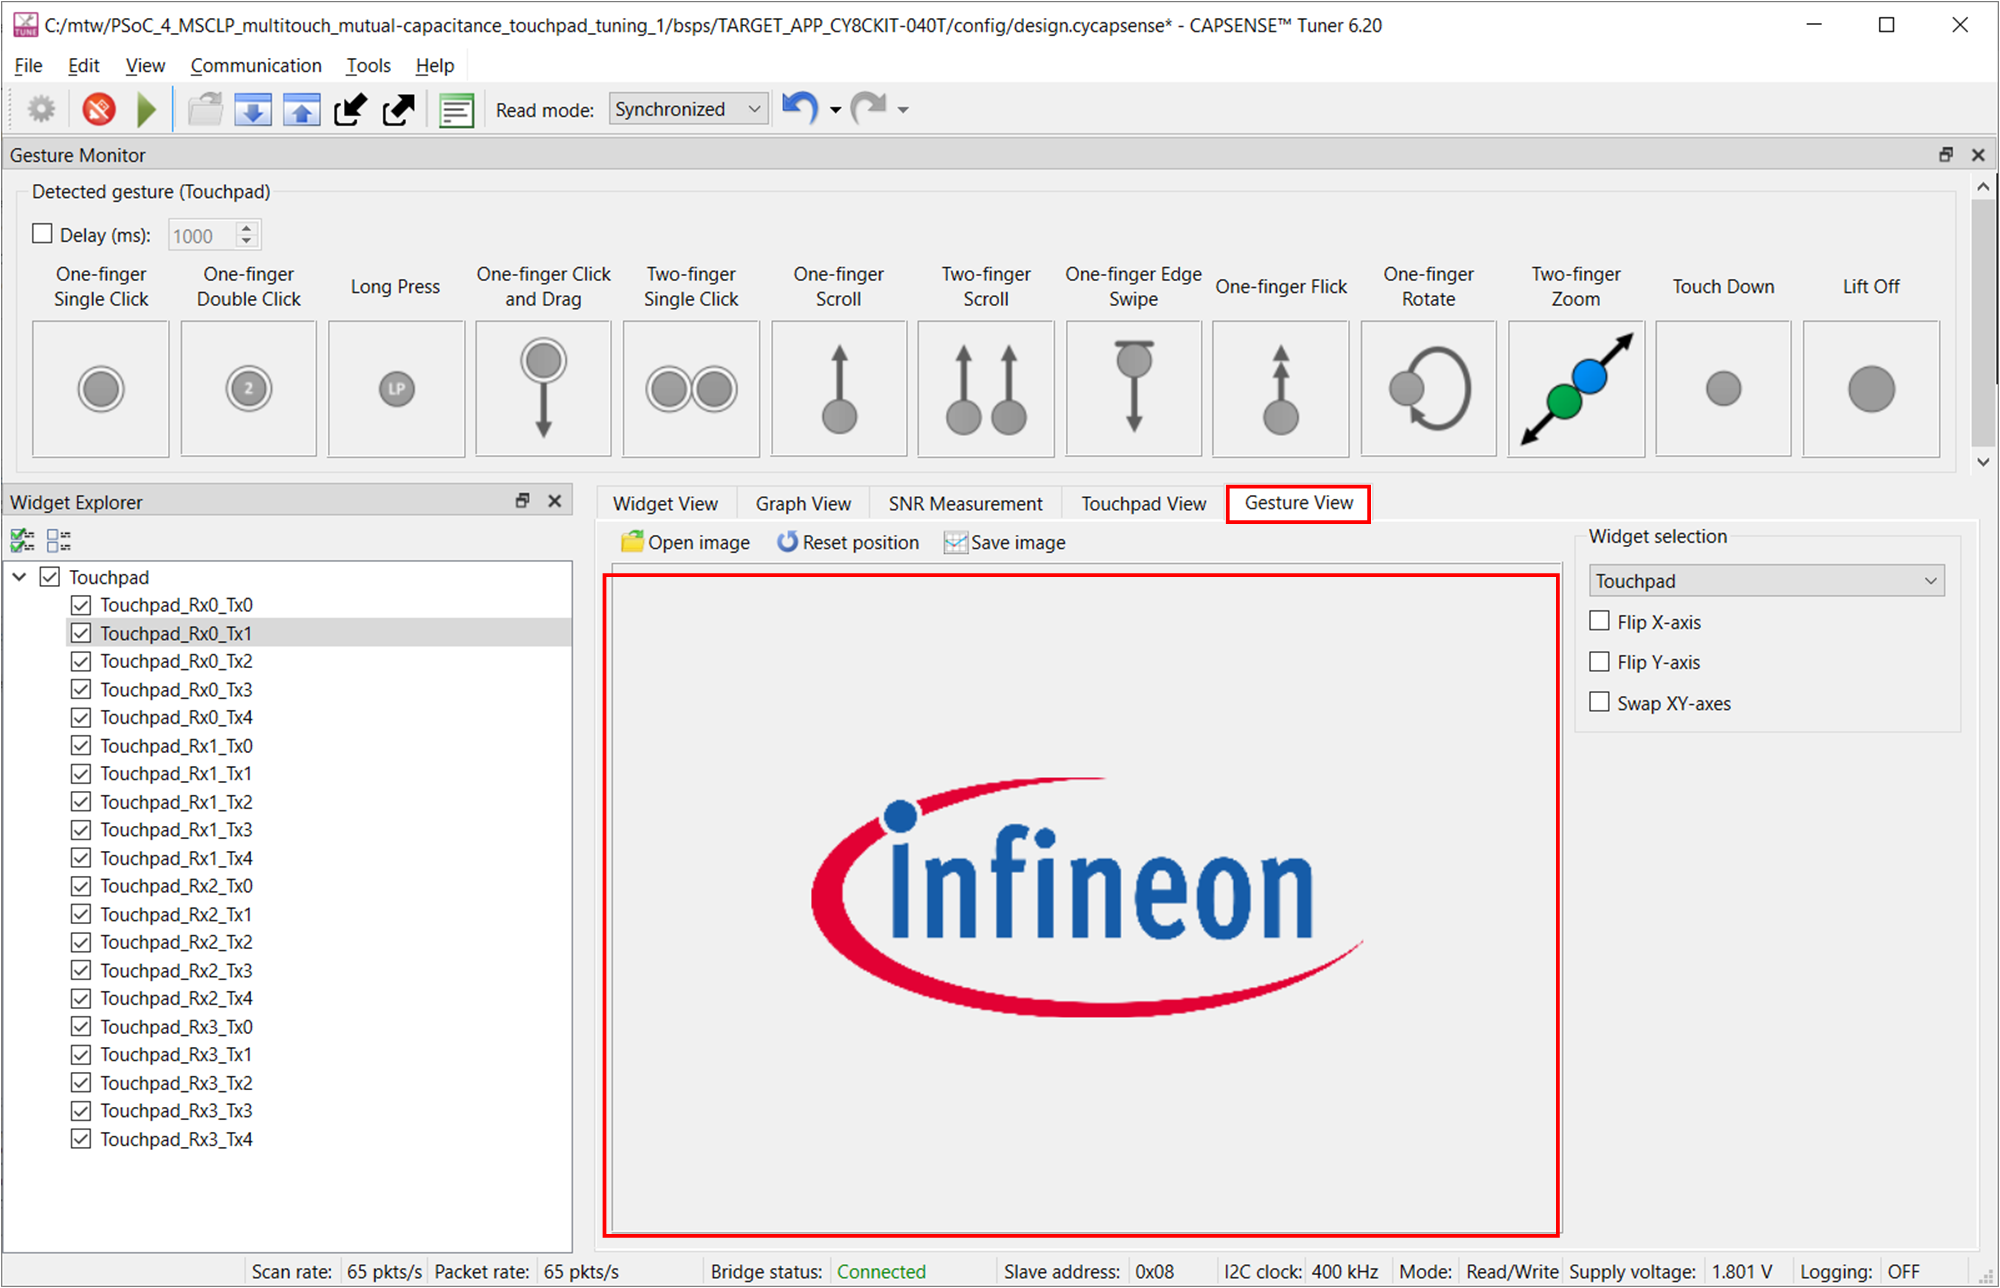Viewport: 2000px width, 1288px height.
Task: Click the Apply to Project upload icon
Action: click(302, 109)
